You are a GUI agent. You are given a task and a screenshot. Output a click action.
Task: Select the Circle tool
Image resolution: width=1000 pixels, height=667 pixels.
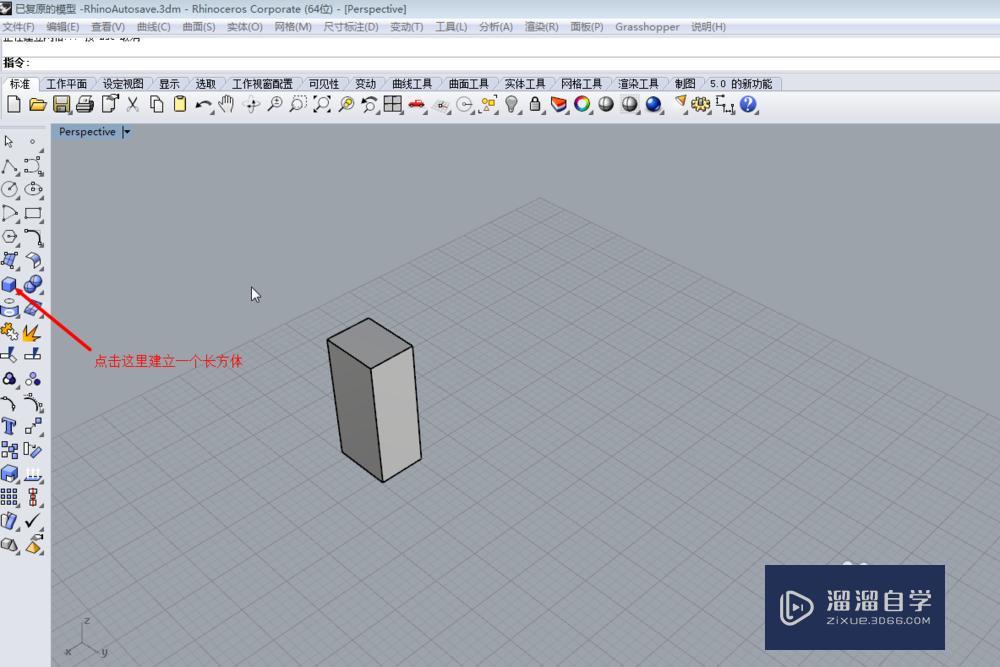point(10,189)
